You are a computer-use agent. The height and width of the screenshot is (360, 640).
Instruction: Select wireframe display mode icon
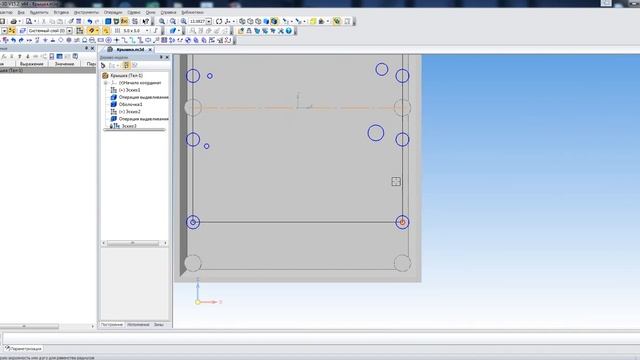(x=242, y=21)
